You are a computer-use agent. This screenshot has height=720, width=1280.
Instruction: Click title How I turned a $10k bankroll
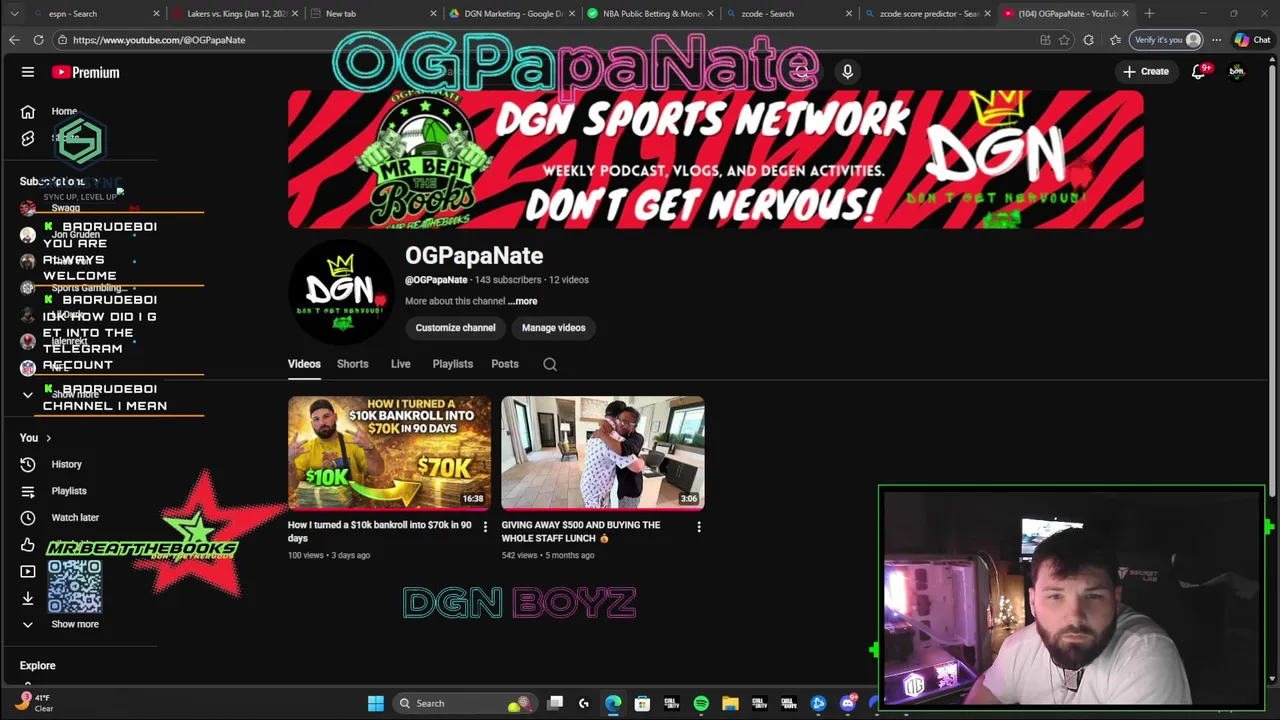click(x=380, y=531)
